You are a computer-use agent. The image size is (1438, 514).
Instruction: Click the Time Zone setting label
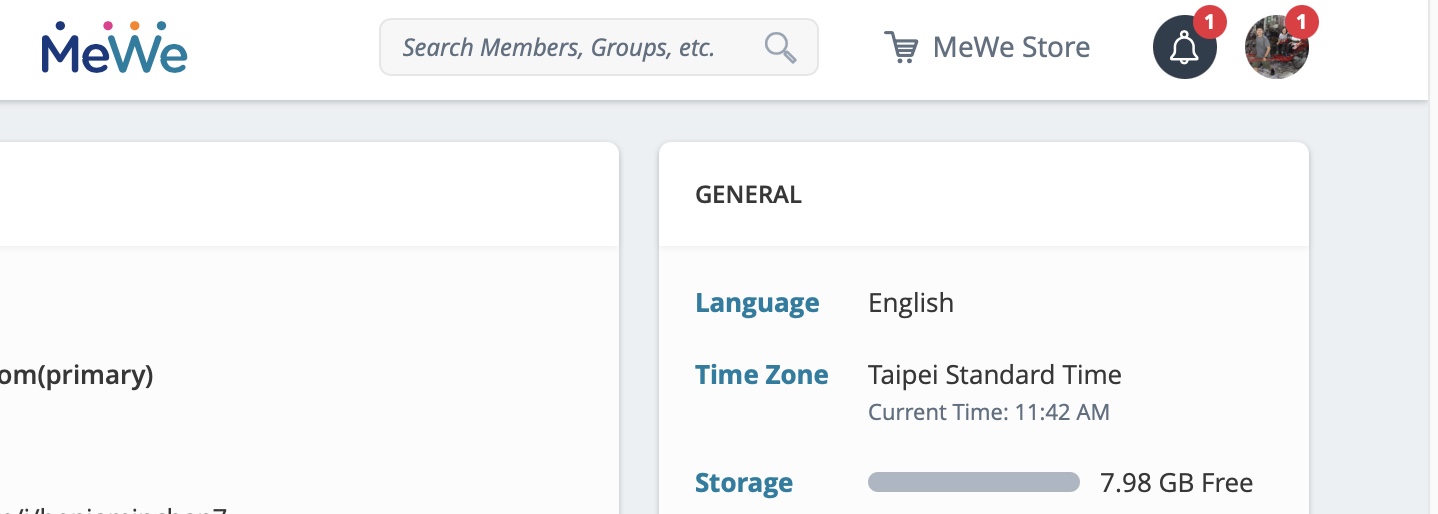tap(762, 375)
